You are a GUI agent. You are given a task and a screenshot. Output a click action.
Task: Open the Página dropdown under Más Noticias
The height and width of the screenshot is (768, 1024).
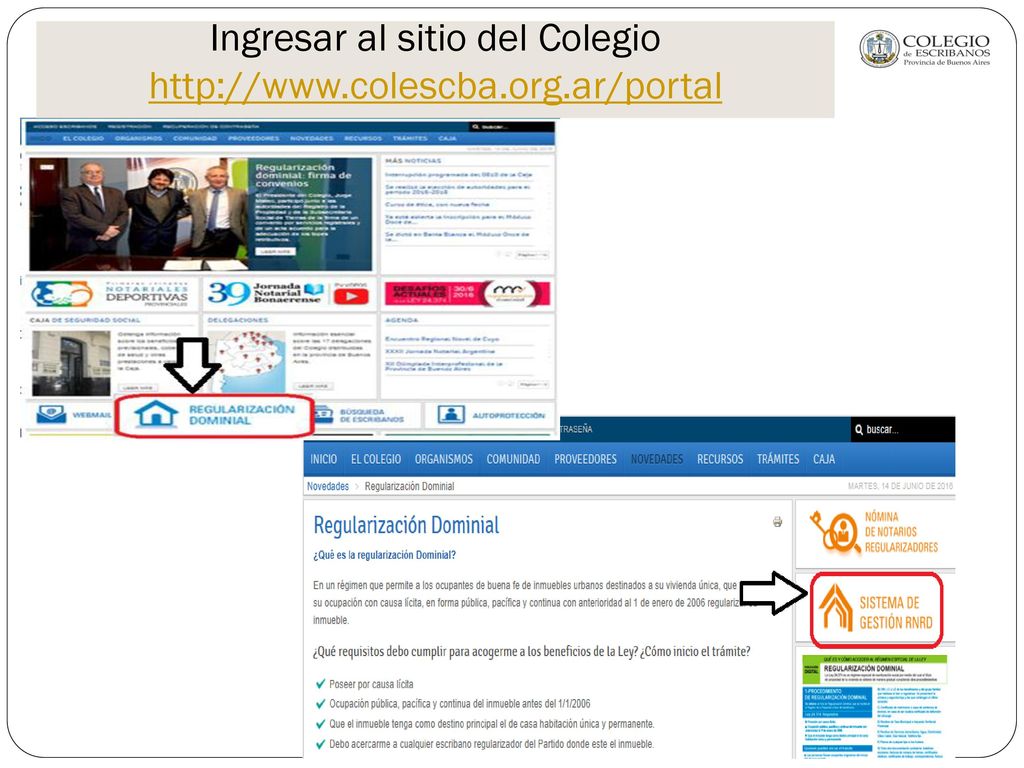coord(533,255)
